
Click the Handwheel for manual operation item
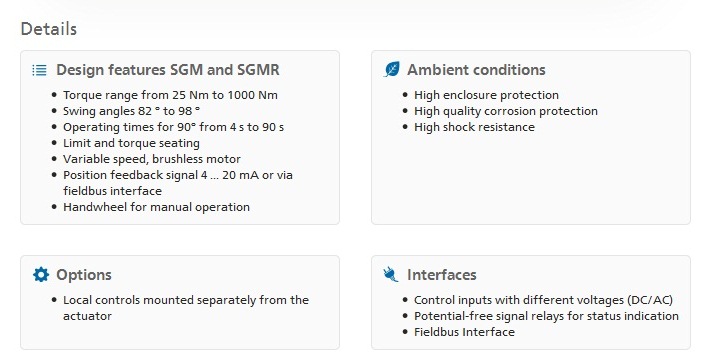pos(156,207)
